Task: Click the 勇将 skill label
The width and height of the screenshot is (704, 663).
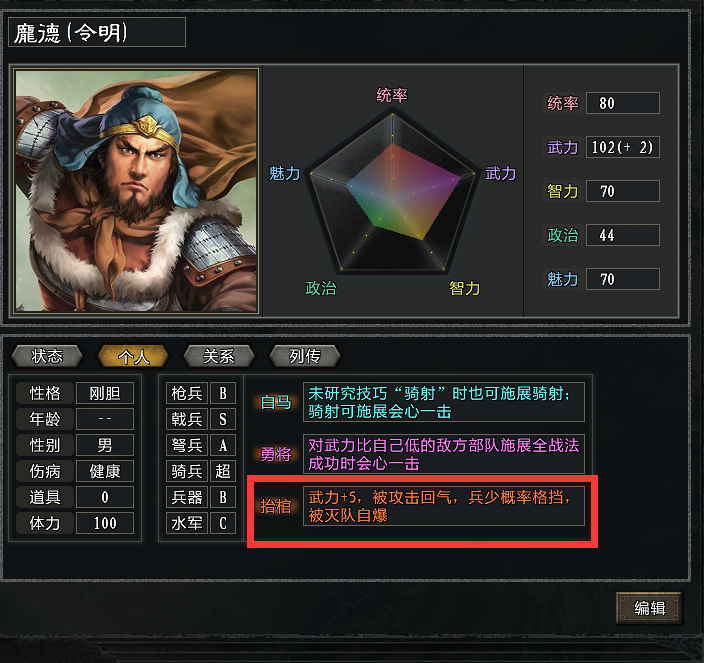Action: (x=276, y=454)
